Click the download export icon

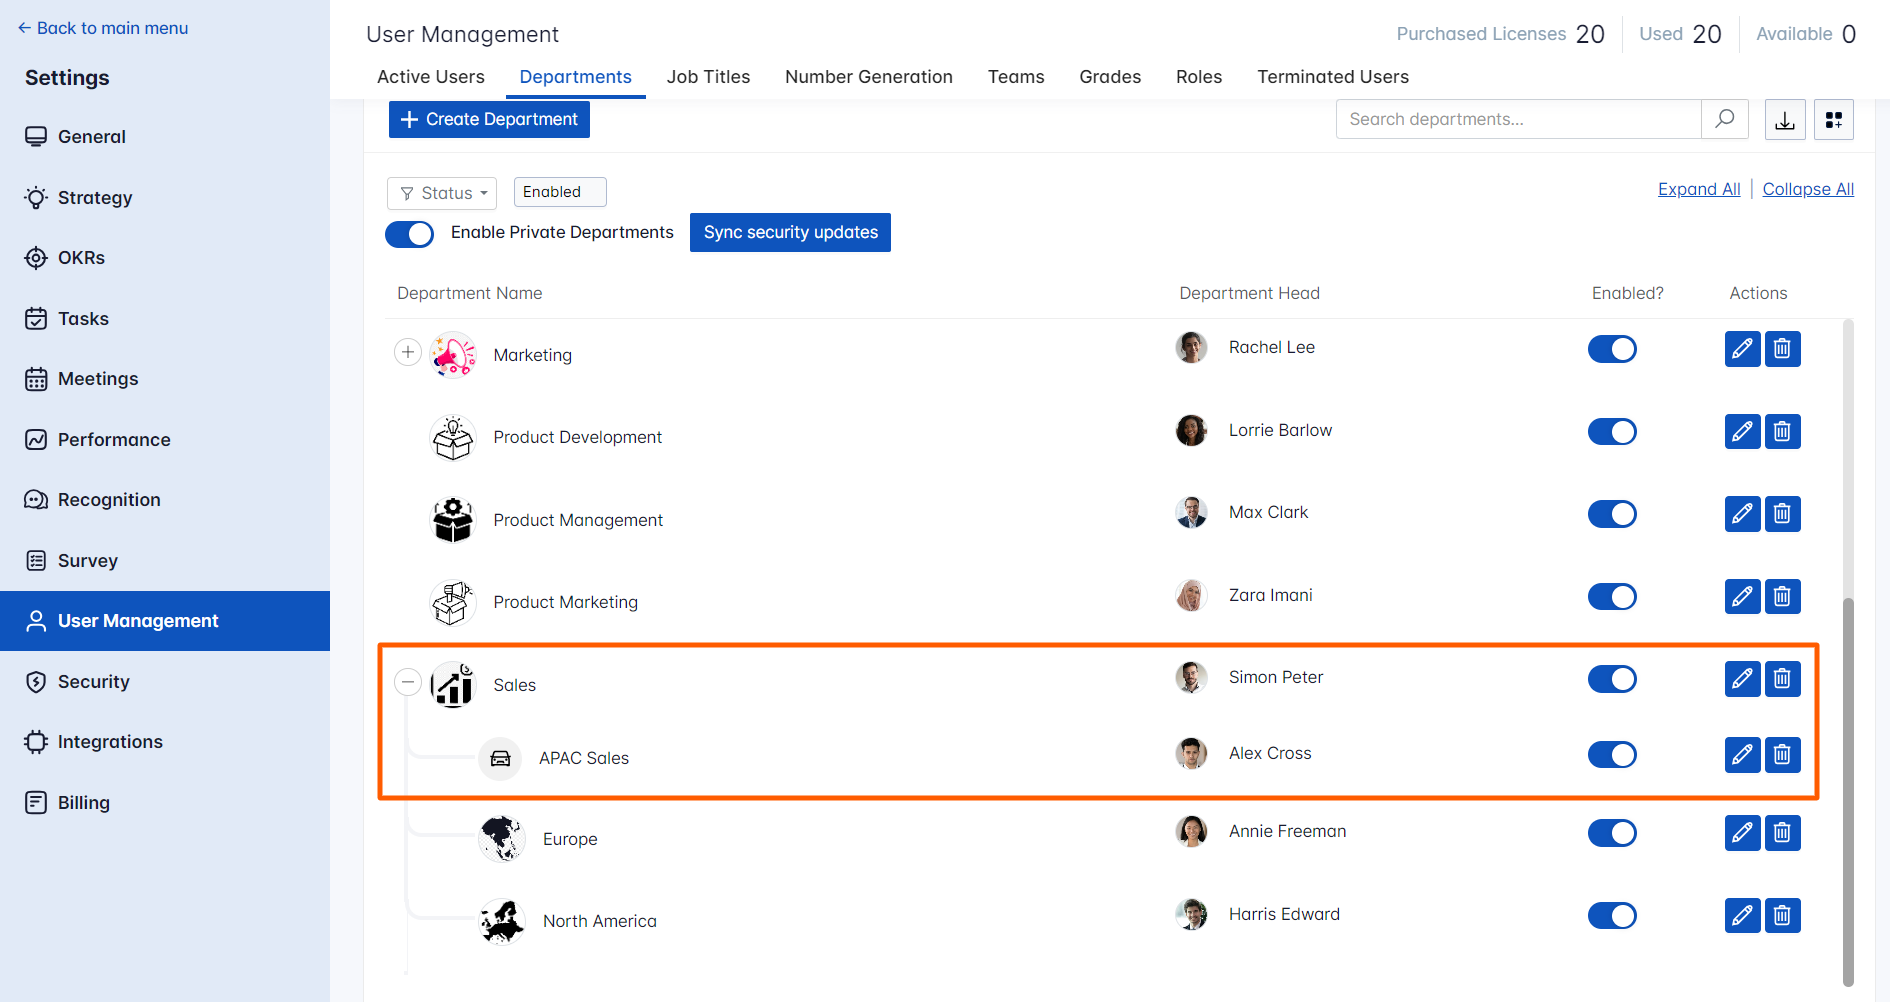1785,120
